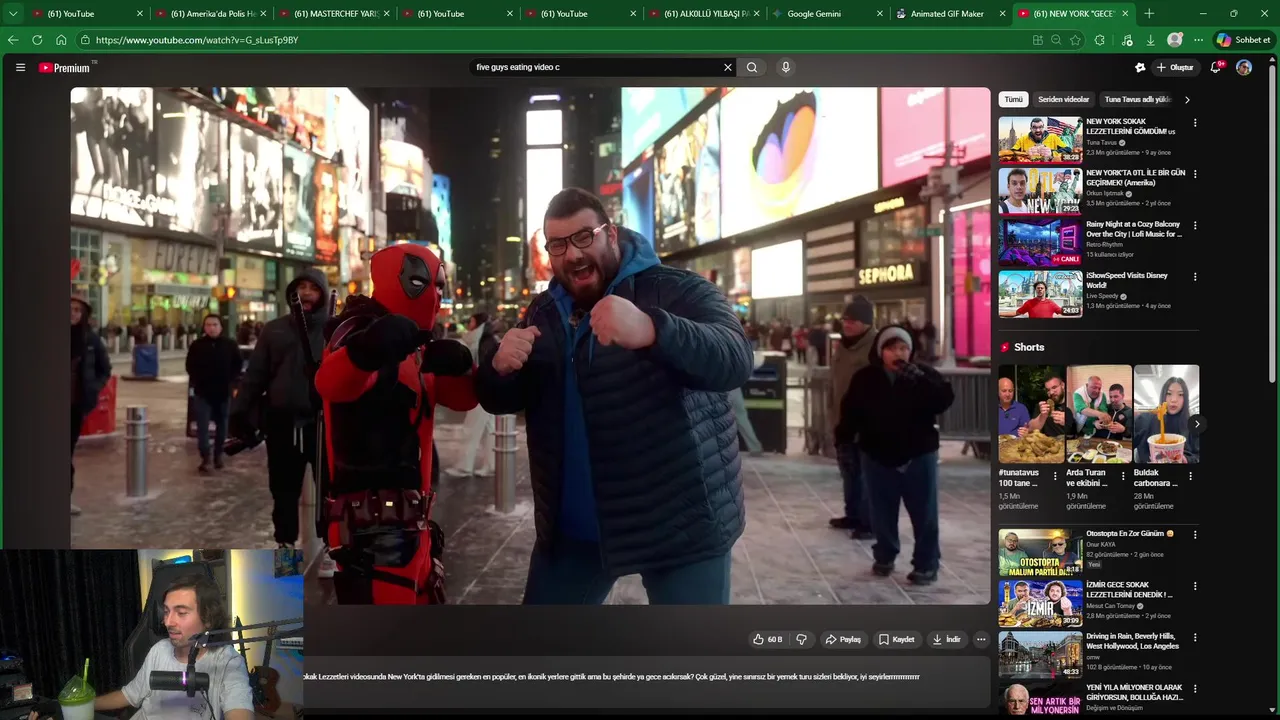Screen dimensions: 1280x720
Task: Open options for NEW YORK SOKAK LEZZETLERİNİ video
Action: [x=1194, y=123]
